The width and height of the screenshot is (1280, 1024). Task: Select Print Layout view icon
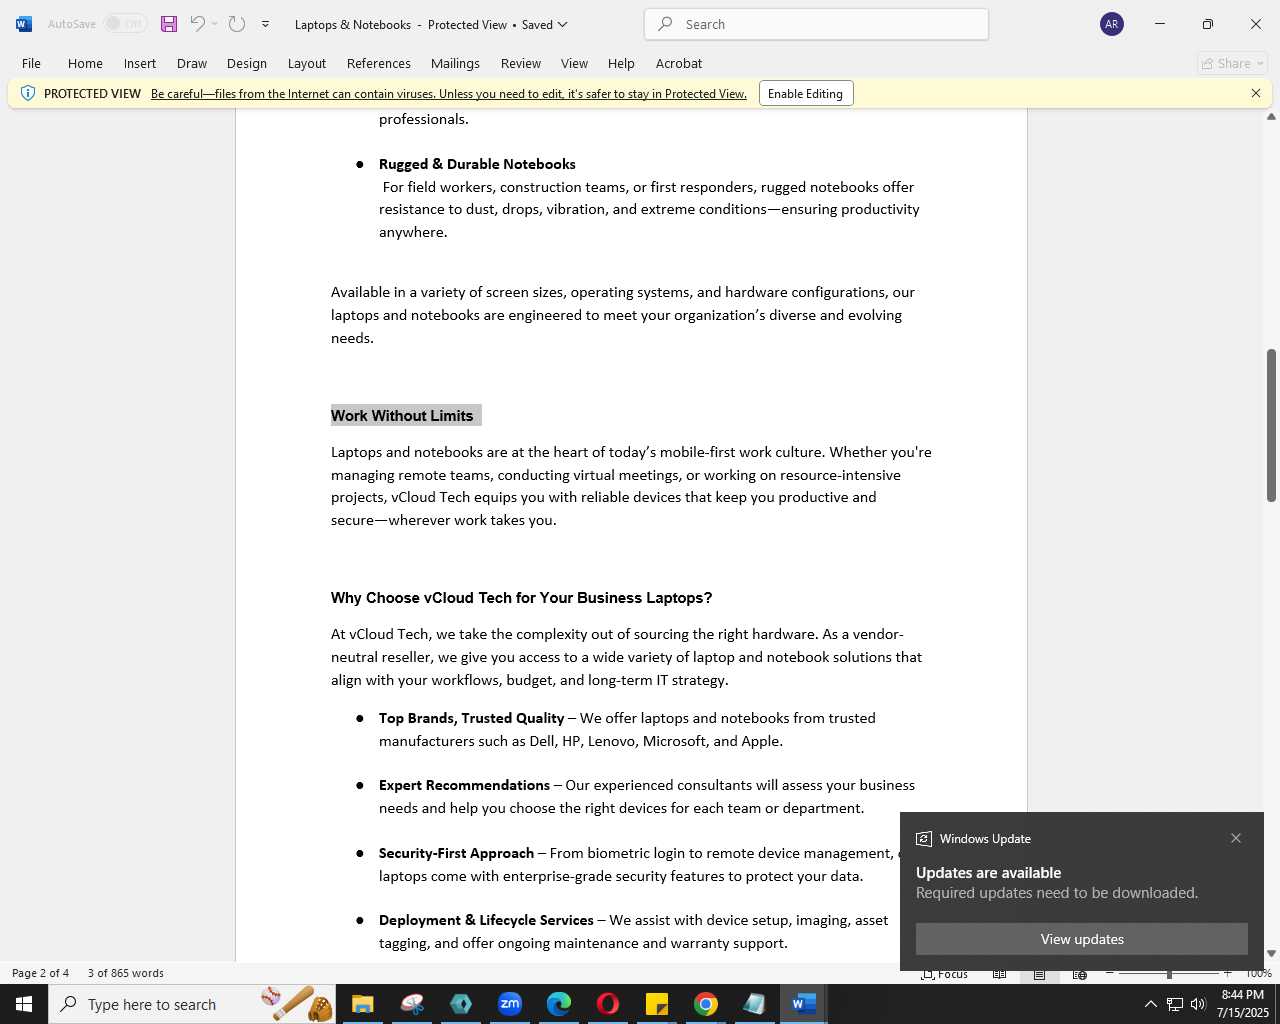click(1039, 973)
